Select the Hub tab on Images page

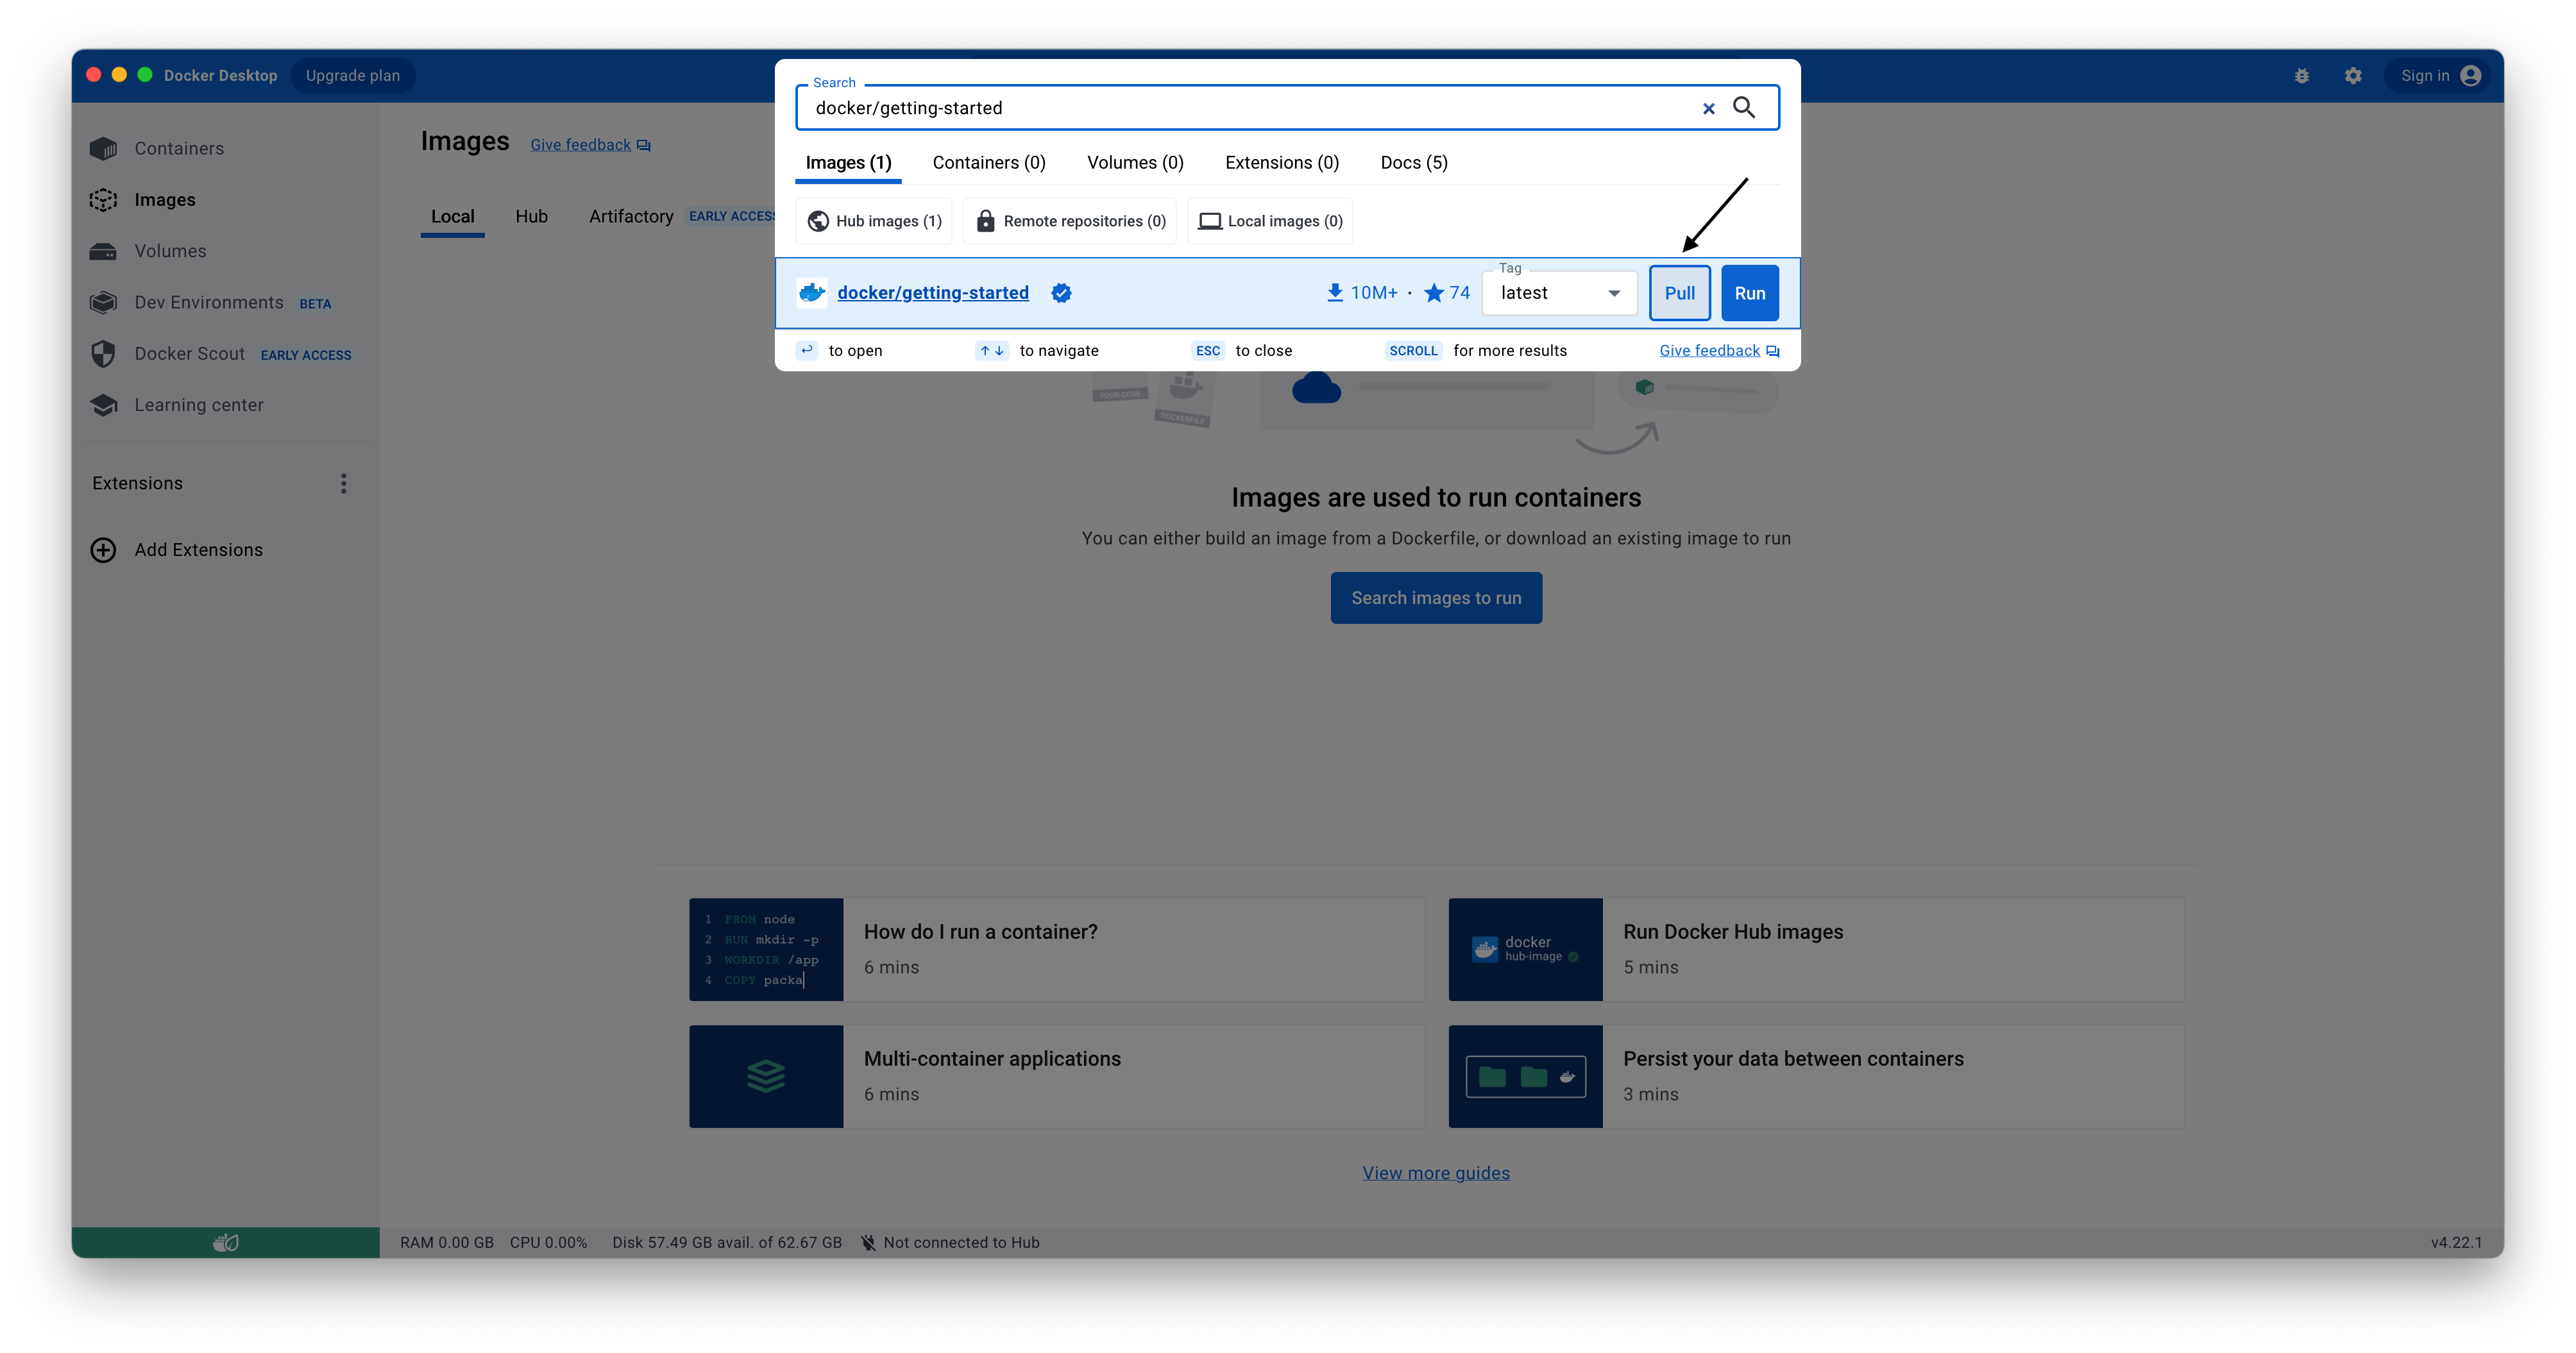531,216
